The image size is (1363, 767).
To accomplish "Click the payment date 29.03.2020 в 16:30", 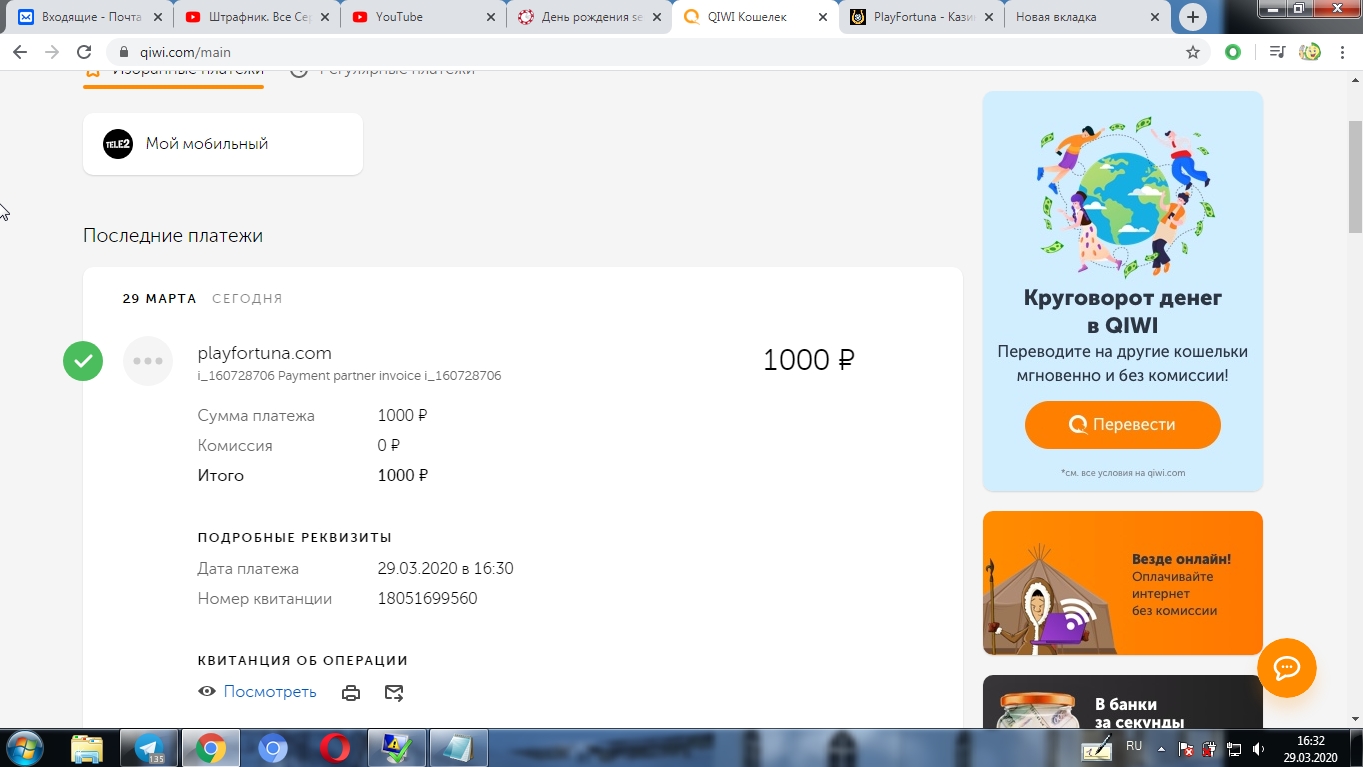I will 446,569.
